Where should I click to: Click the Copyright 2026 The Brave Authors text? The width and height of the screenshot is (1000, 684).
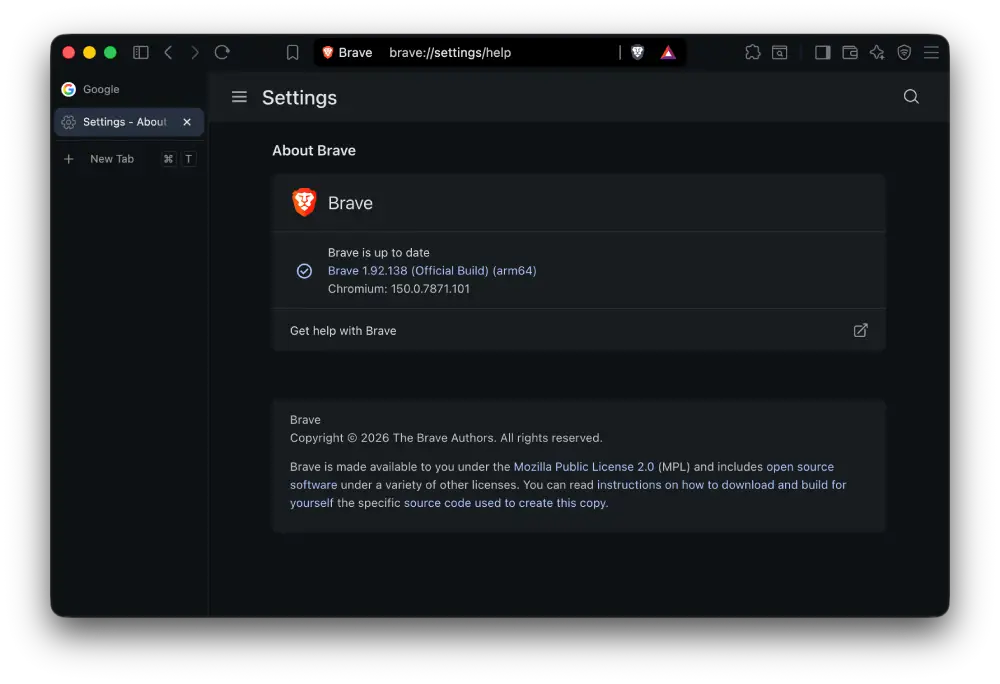[x=446, y=438]
